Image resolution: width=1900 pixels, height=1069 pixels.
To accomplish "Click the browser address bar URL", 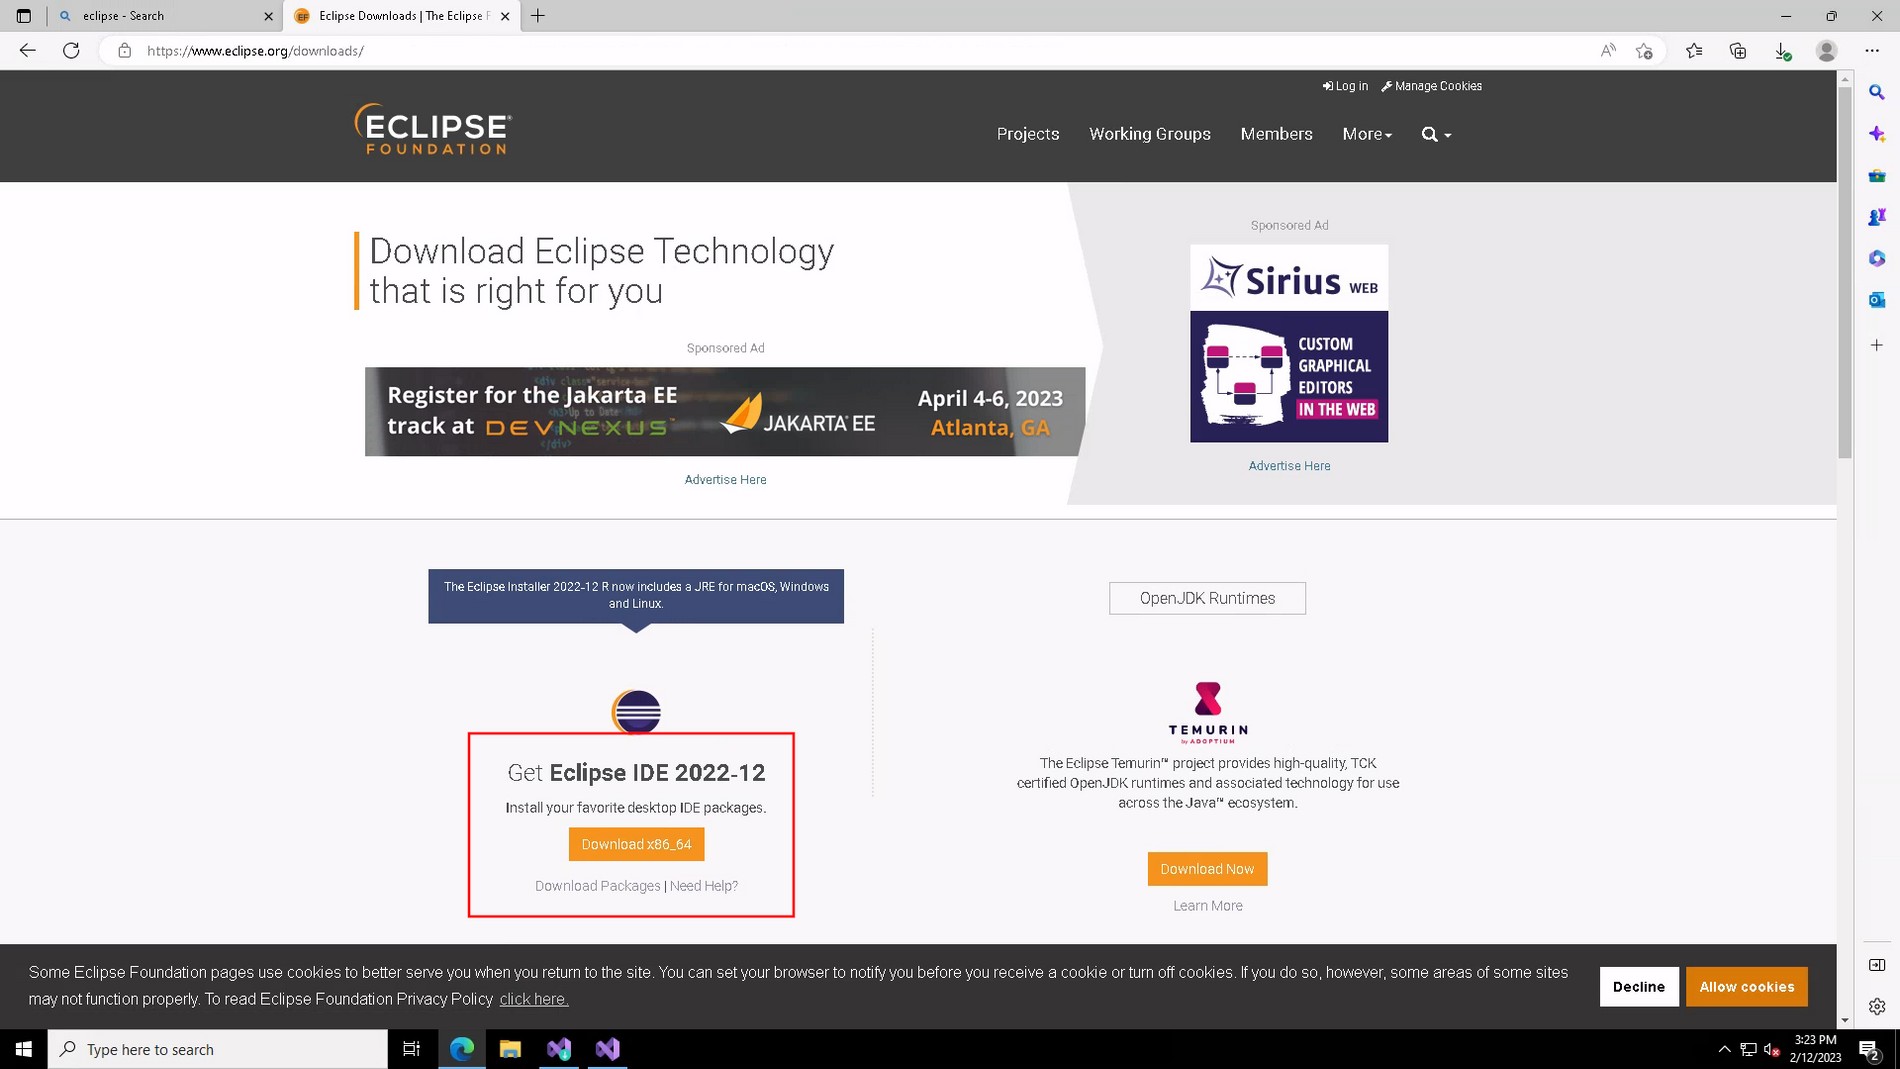I will [x=255, y=51].
